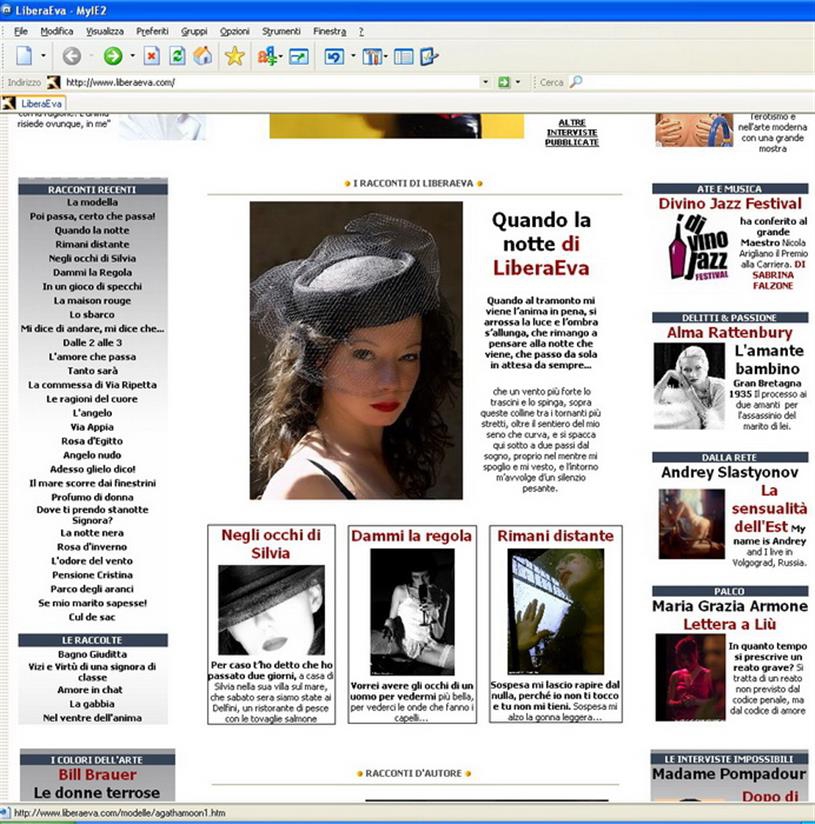
Task: Expand the undo icon dropdown arrow
Action: [x=353, y=56]
